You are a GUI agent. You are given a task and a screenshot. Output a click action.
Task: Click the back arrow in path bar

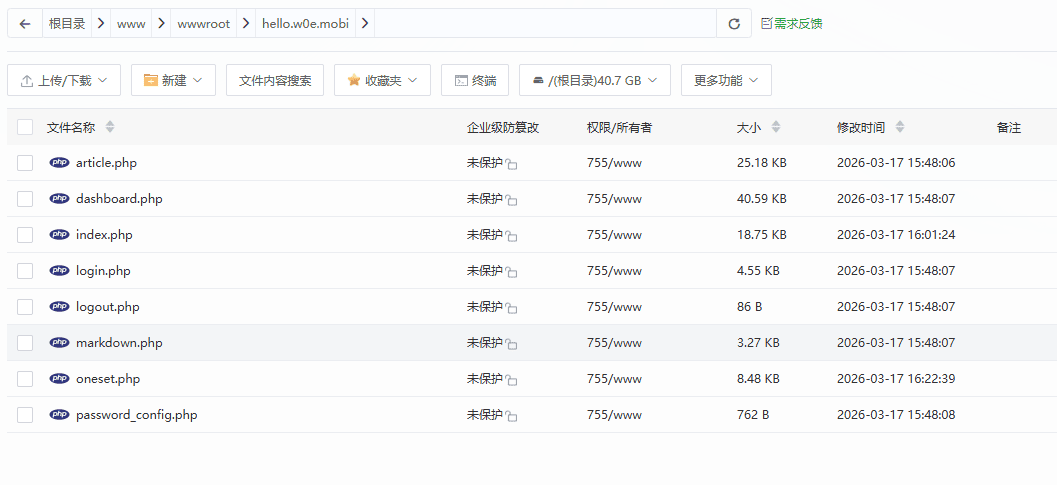pos(25,24)
